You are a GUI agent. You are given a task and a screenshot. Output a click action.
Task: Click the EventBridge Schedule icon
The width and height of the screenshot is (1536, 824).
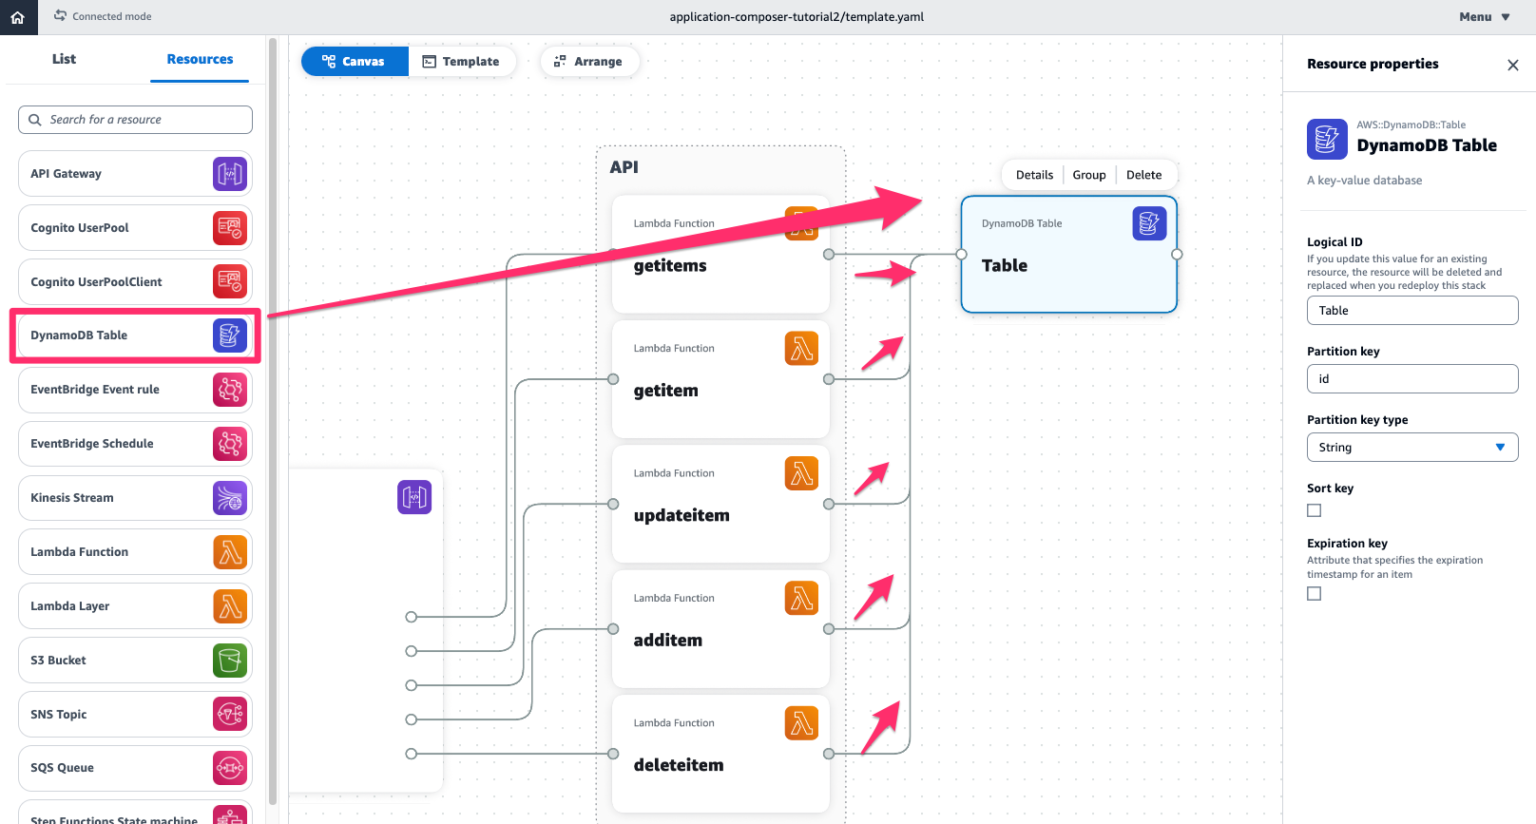pyautogui.click(x=229, y=444)
